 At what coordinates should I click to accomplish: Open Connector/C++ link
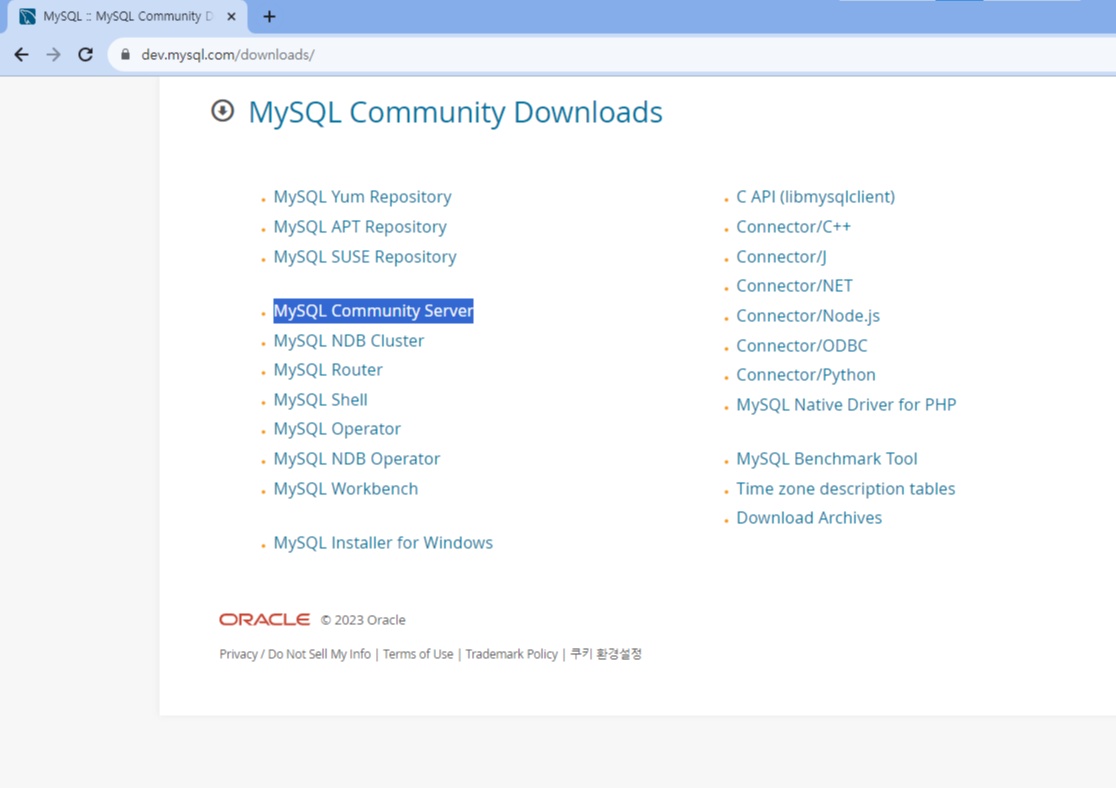click(x=794, y=226)
